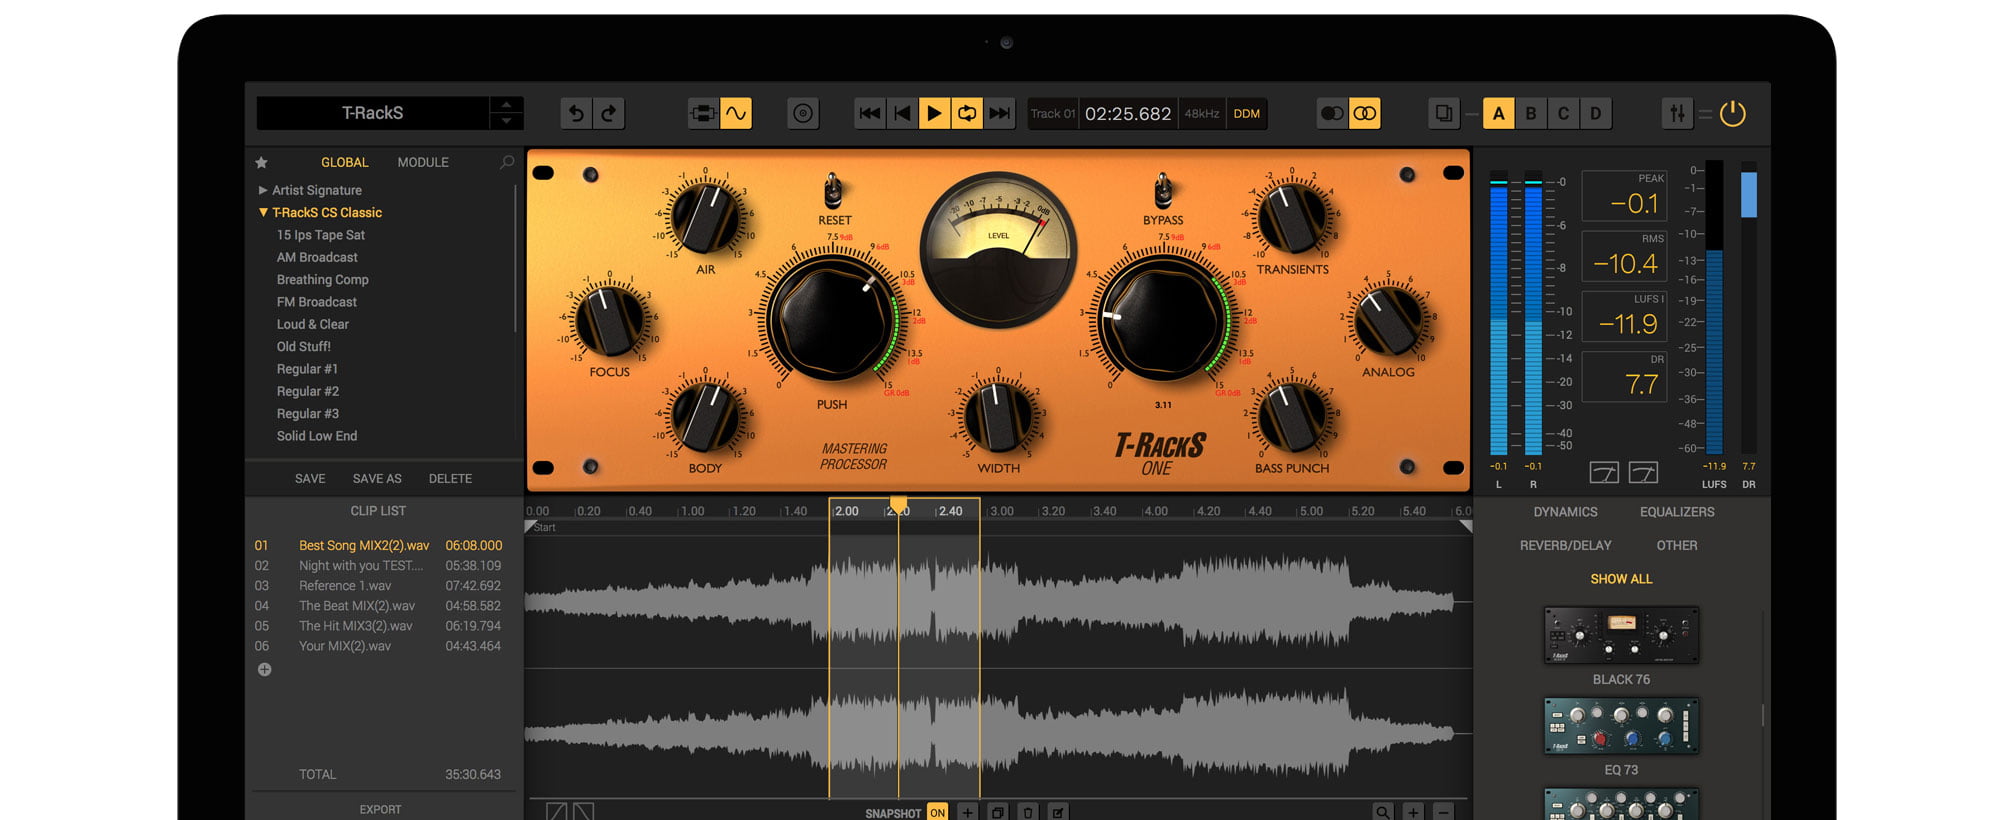Click the BASS PUNCH knob
This screenshot has width=2000, height=820.
click(1292, 415)
